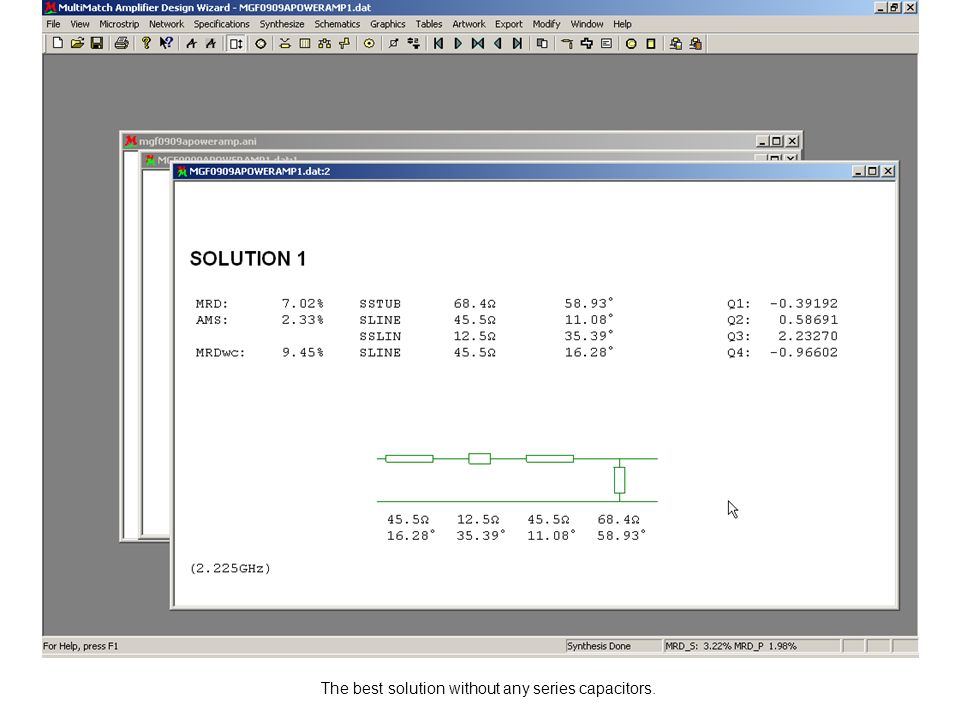This screenshot has height=720, width=960.
Task: Click the SSLIN element label
Action: (x=380, y=336)
